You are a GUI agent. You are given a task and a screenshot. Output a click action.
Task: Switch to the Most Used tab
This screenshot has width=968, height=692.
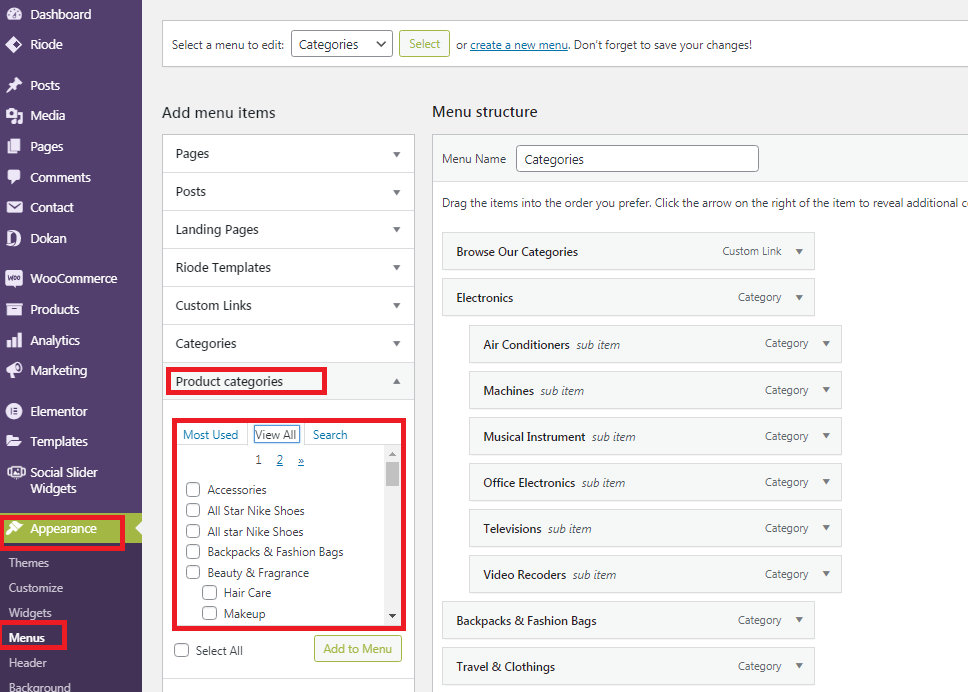click(x=211, y=435)
